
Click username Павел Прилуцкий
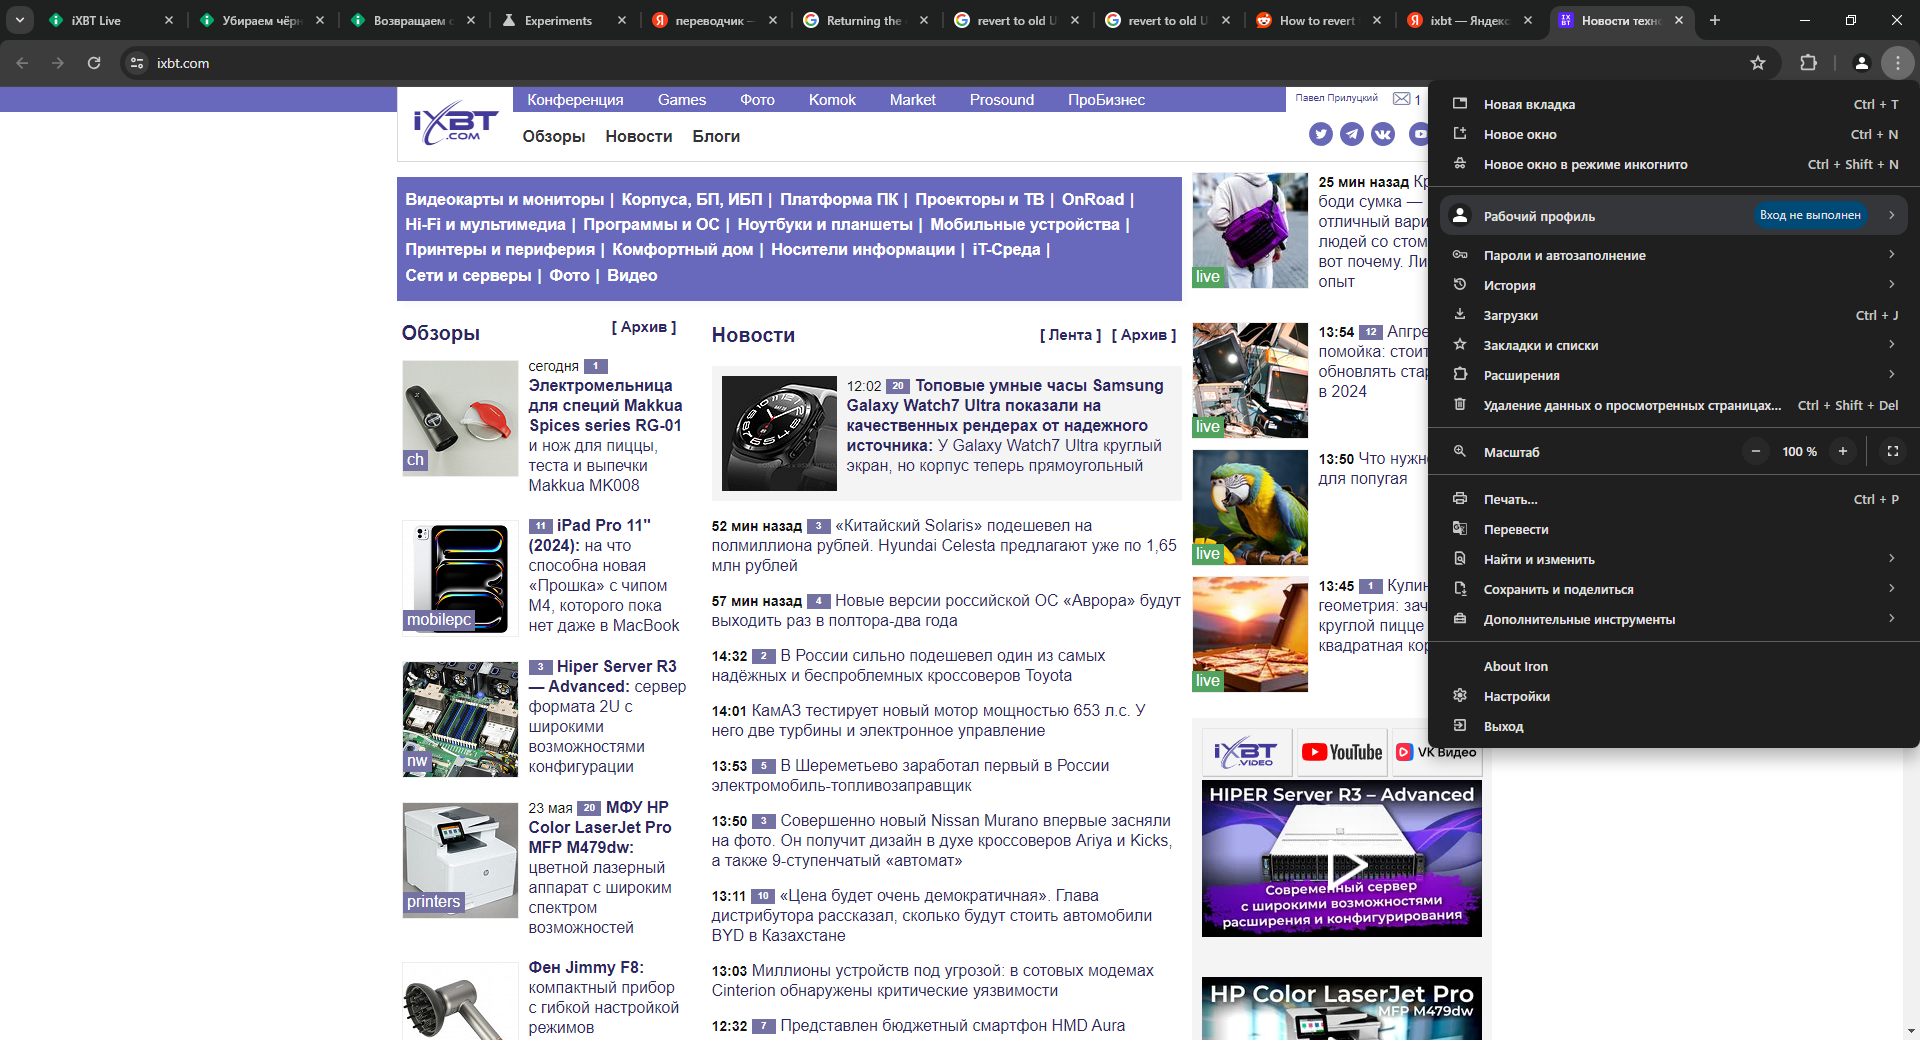tap(1336, 98)
